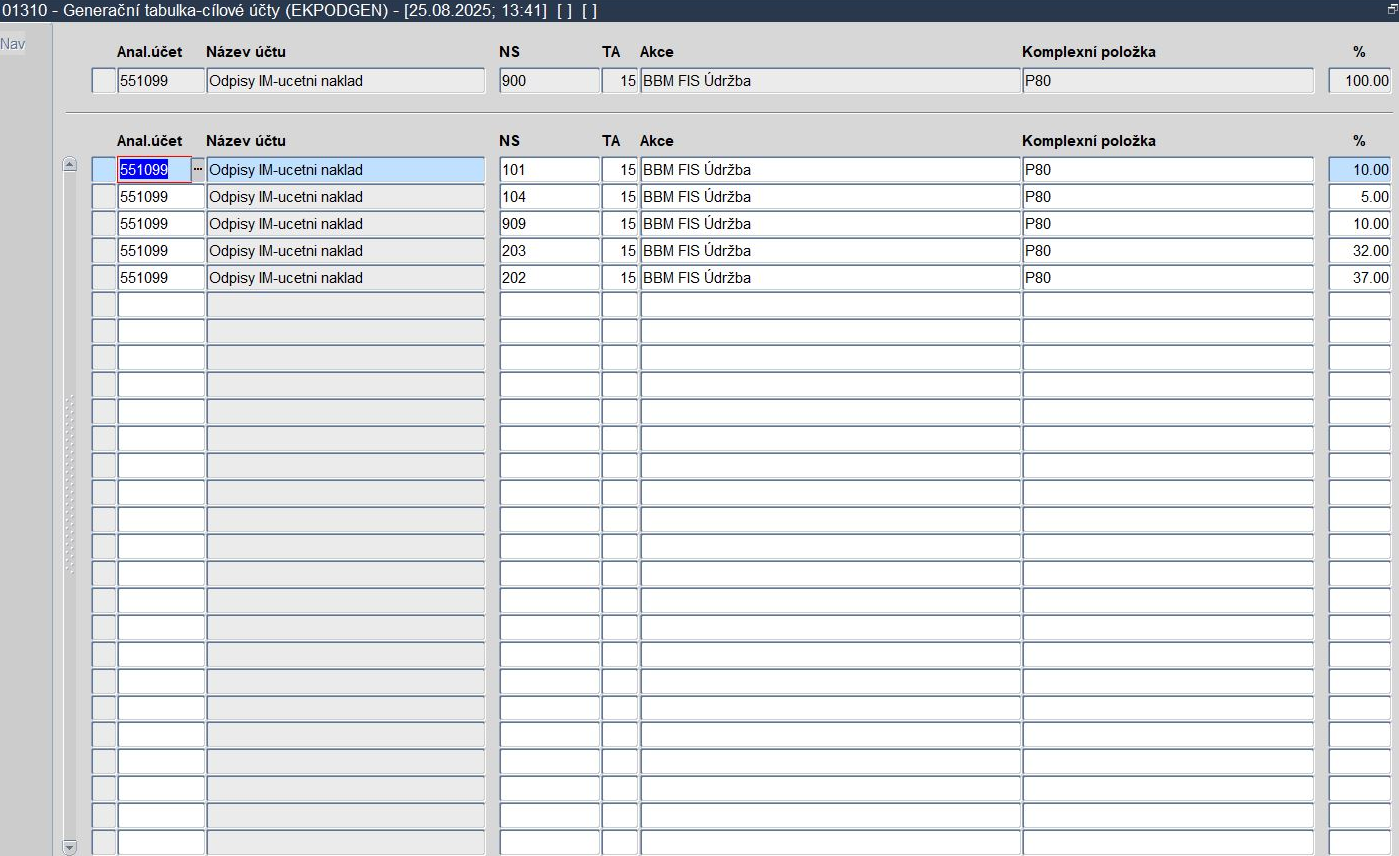The height and width of the screenshot is (856, 1399).
Task: Click the 551099 account field in the NS 900 header row
Action: (161, 81)
